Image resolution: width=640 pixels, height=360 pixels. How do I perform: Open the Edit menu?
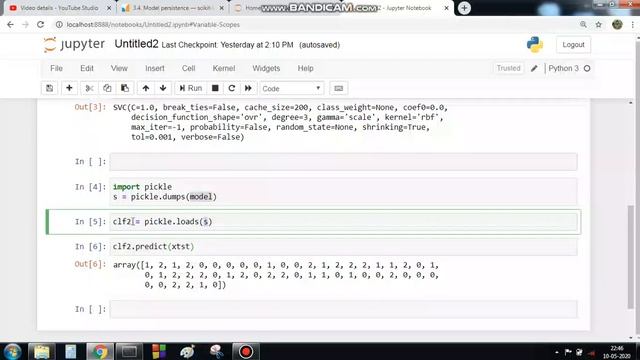click(87, 68)
